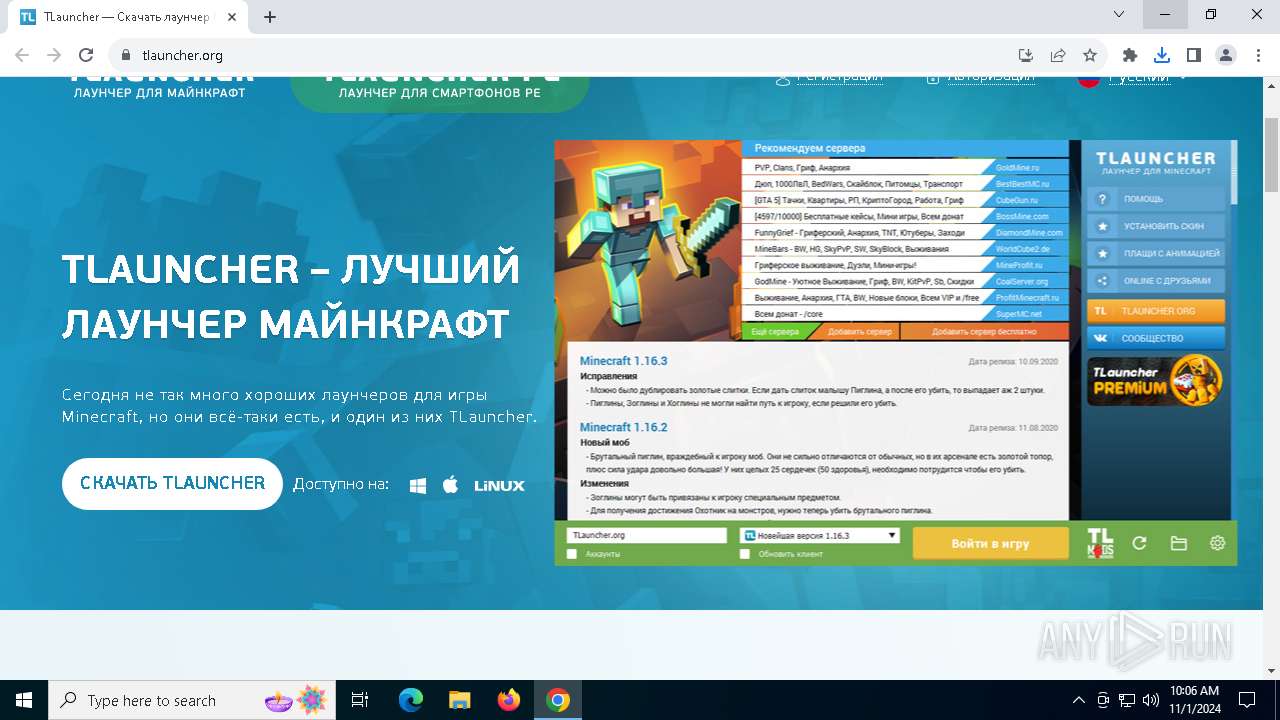This screenshot has width=1280, height=720.
Task: Open the TLauncher program preview image
Action: (896, 352)
